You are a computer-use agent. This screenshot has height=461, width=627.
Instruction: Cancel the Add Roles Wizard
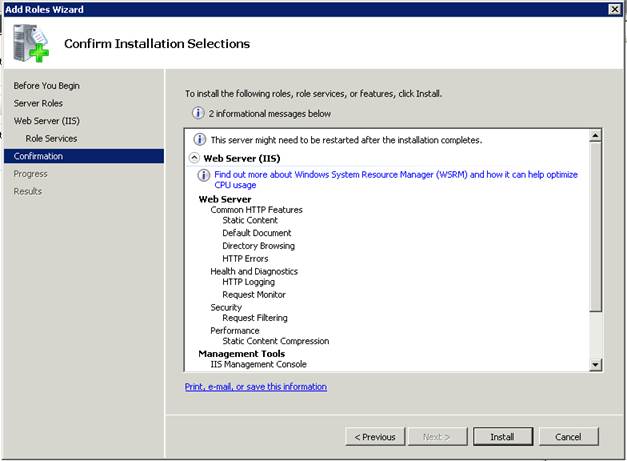[568, 437]
